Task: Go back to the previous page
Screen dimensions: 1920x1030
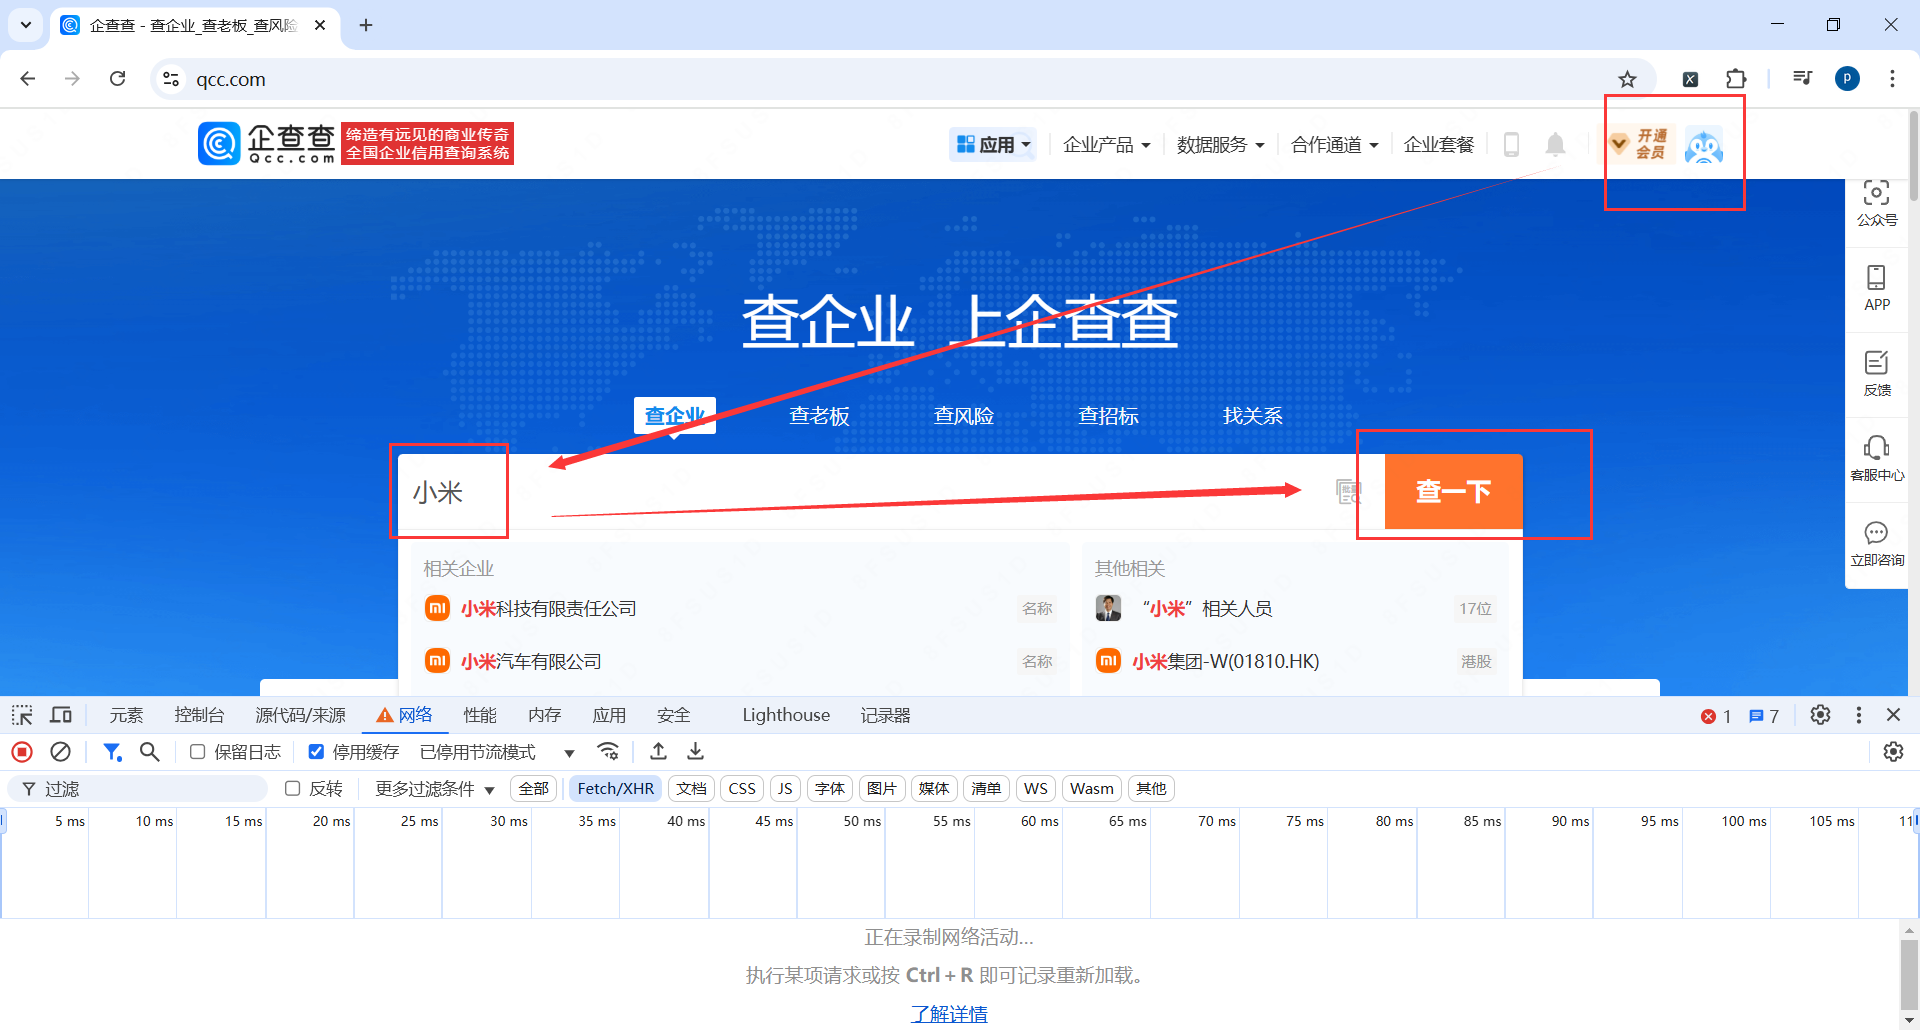Action: pos(28,79)
